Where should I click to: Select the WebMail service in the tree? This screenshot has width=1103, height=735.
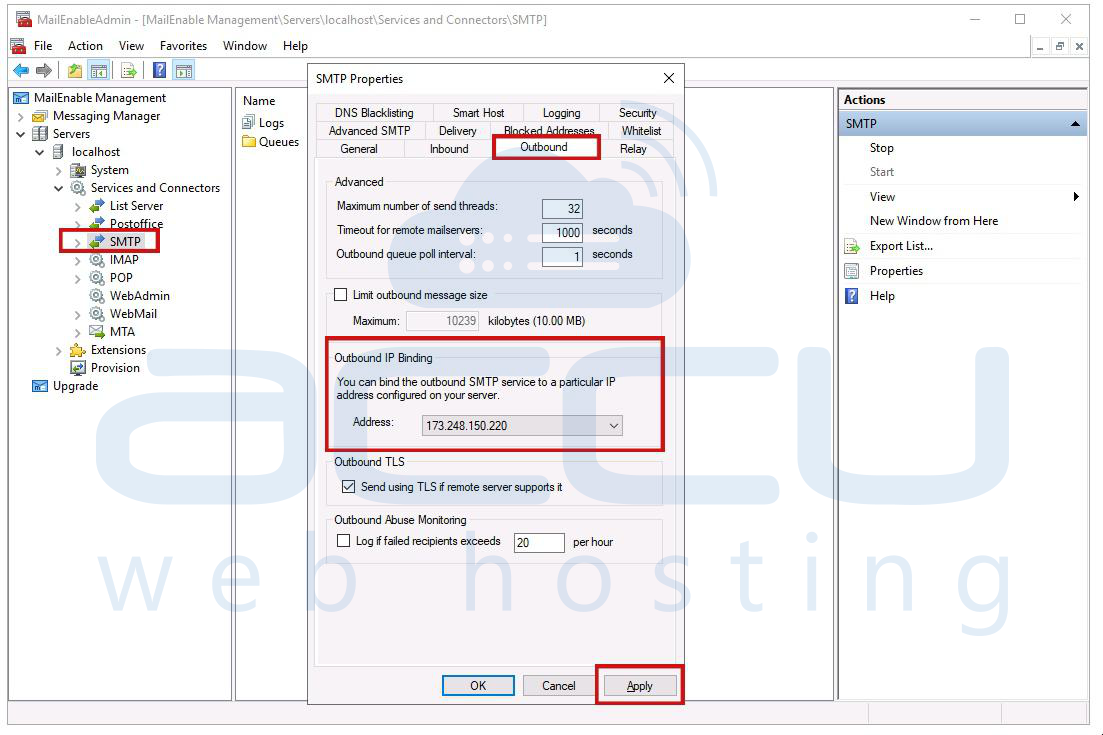pos(133,314)
